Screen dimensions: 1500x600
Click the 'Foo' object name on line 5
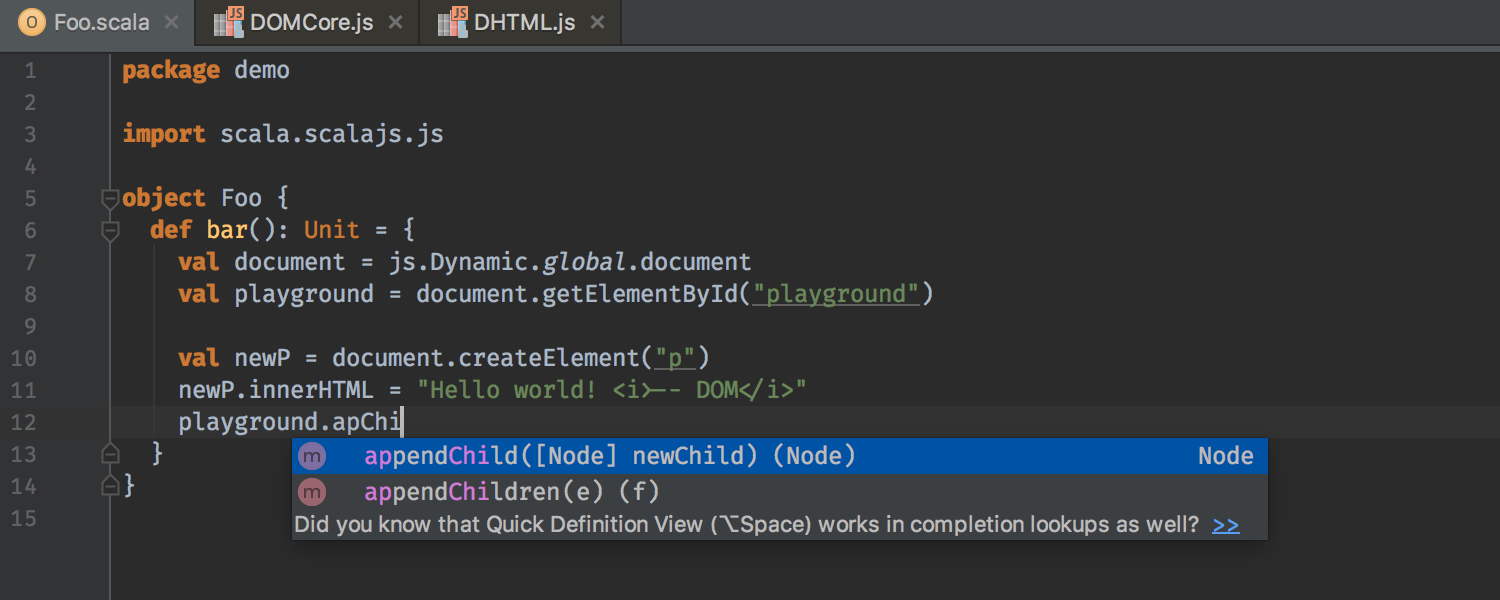tap(241, 198)
